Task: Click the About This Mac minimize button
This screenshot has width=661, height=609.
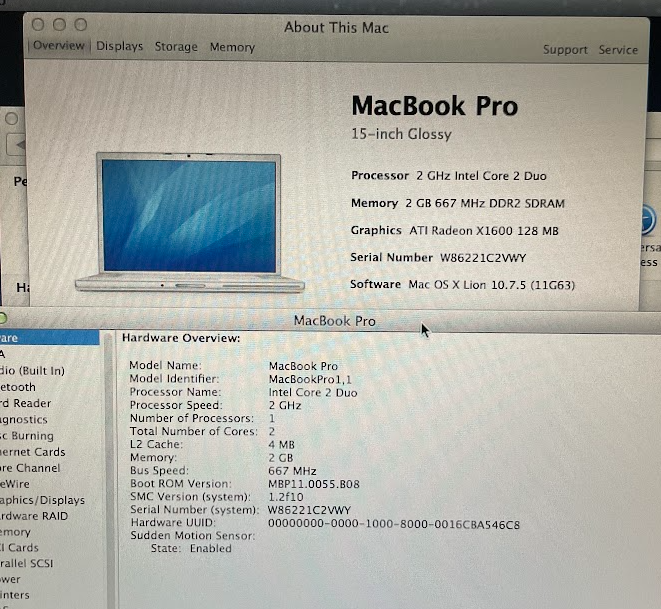Action: (x=59, y=24)
